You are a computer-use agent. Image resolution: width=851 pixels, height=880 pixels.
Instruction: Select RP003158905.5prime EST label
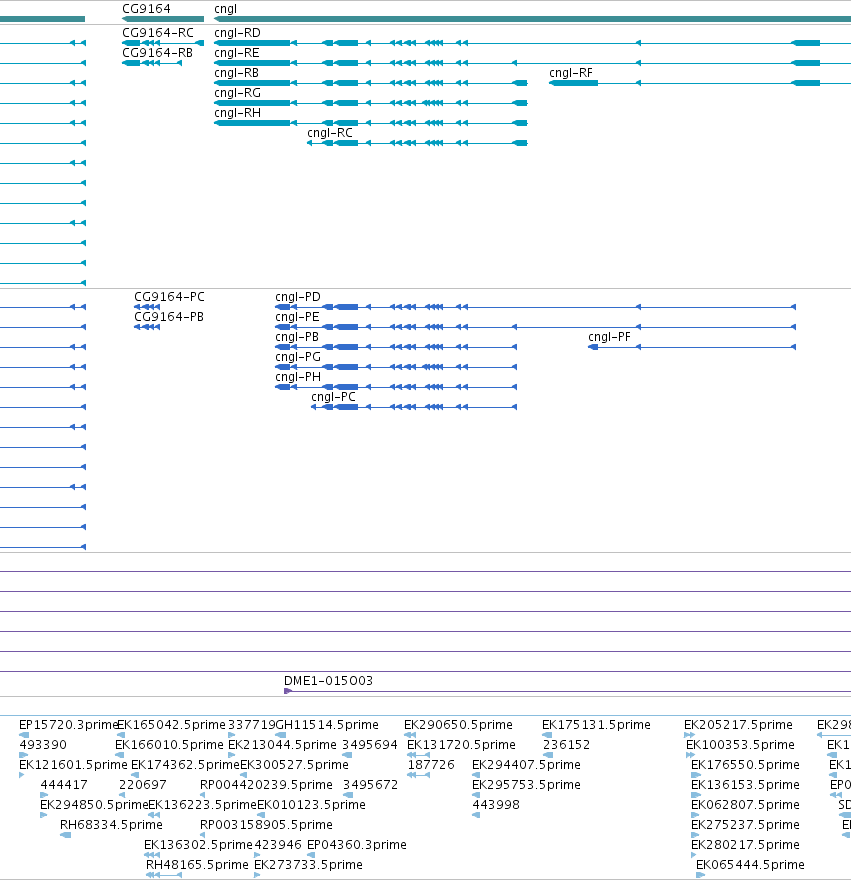[x=266, y=825]
